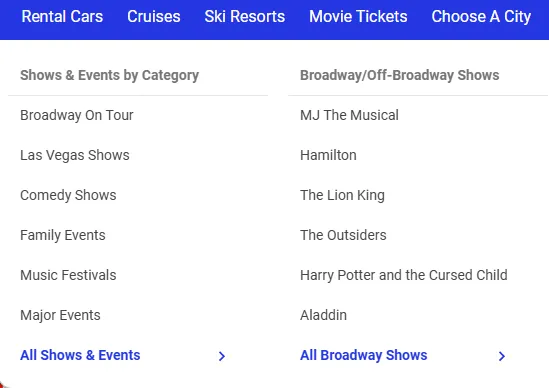
Task: Open the Family Events link
Action: tap(63, 235)
